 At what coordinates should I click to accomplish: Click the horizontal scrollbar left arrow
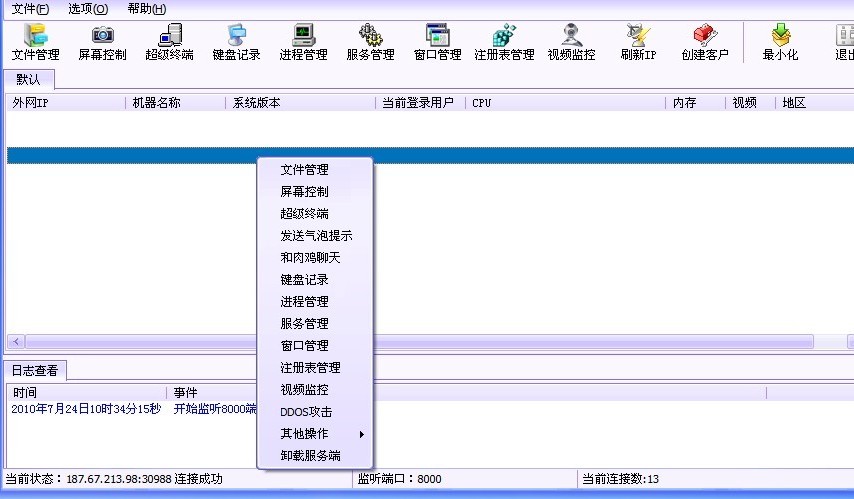pos(14,341)
